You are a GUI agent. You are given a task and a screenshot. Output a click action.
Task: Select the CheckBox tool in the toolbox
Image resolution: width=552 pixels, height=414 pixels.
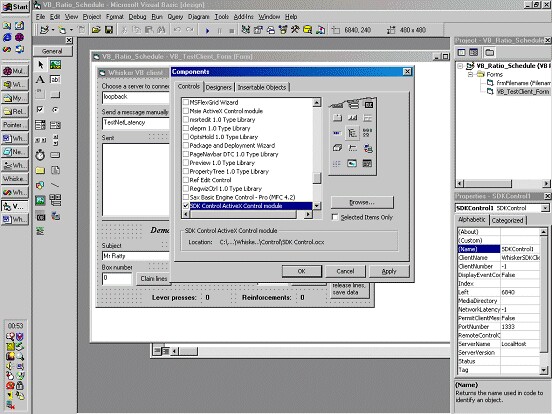(40, 109)
